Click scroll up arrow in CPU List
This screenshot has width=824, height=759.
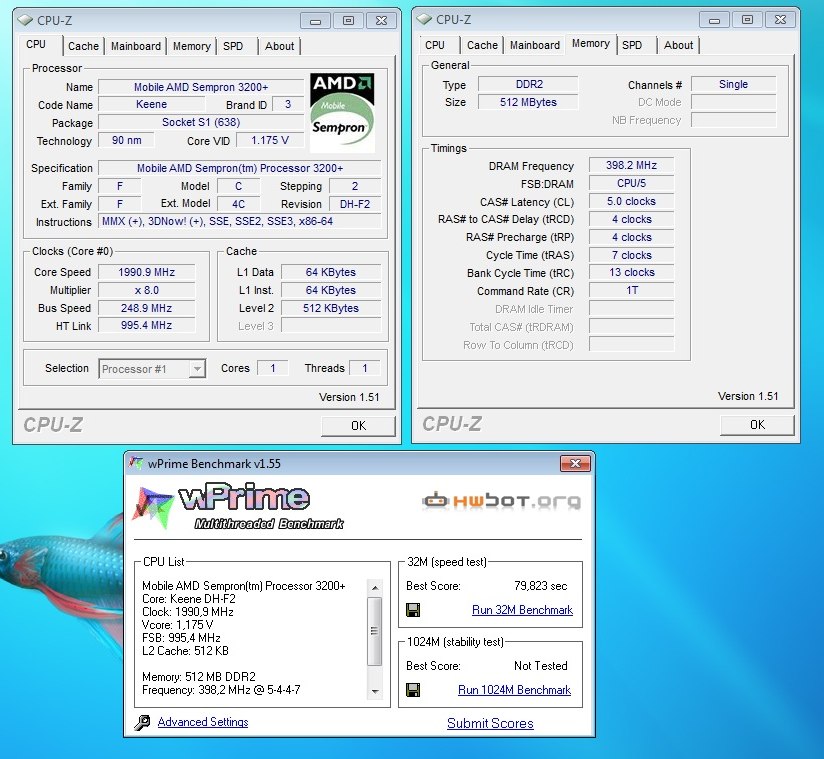[375, 588]
